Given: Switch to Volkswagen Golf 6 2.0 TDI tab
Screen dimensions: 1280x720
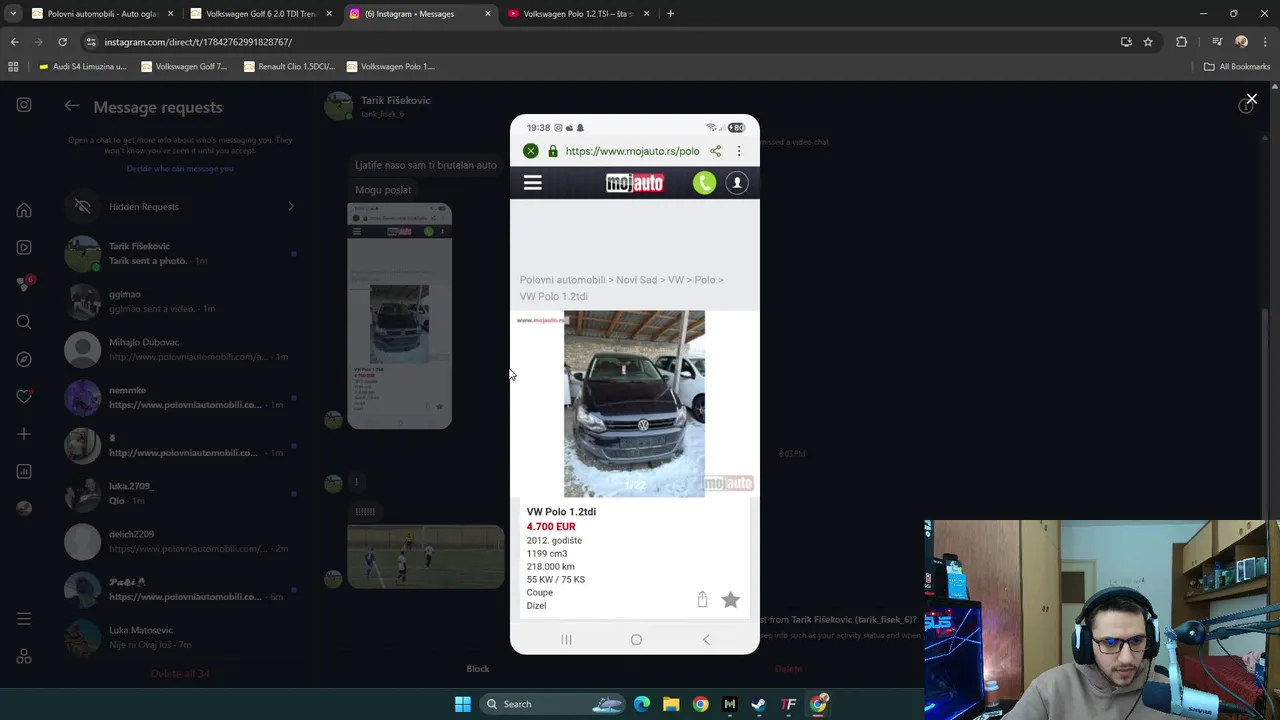Looking at the screenshot, I should [x=261, y=13].
